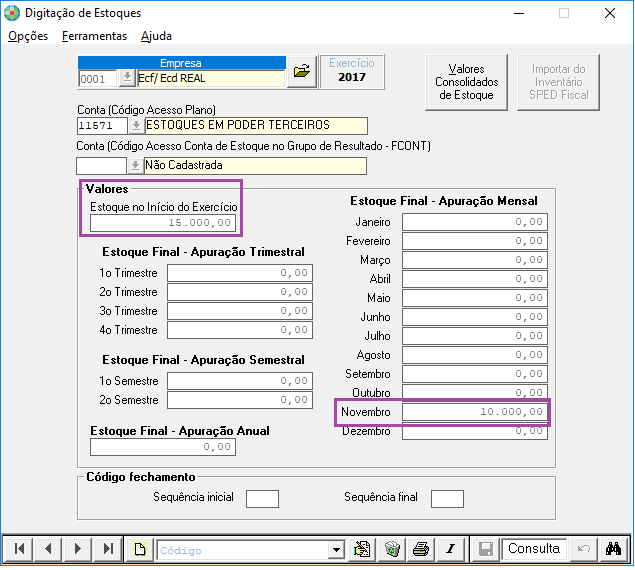Open company folder icon next to Empresa

coord(302,71)
